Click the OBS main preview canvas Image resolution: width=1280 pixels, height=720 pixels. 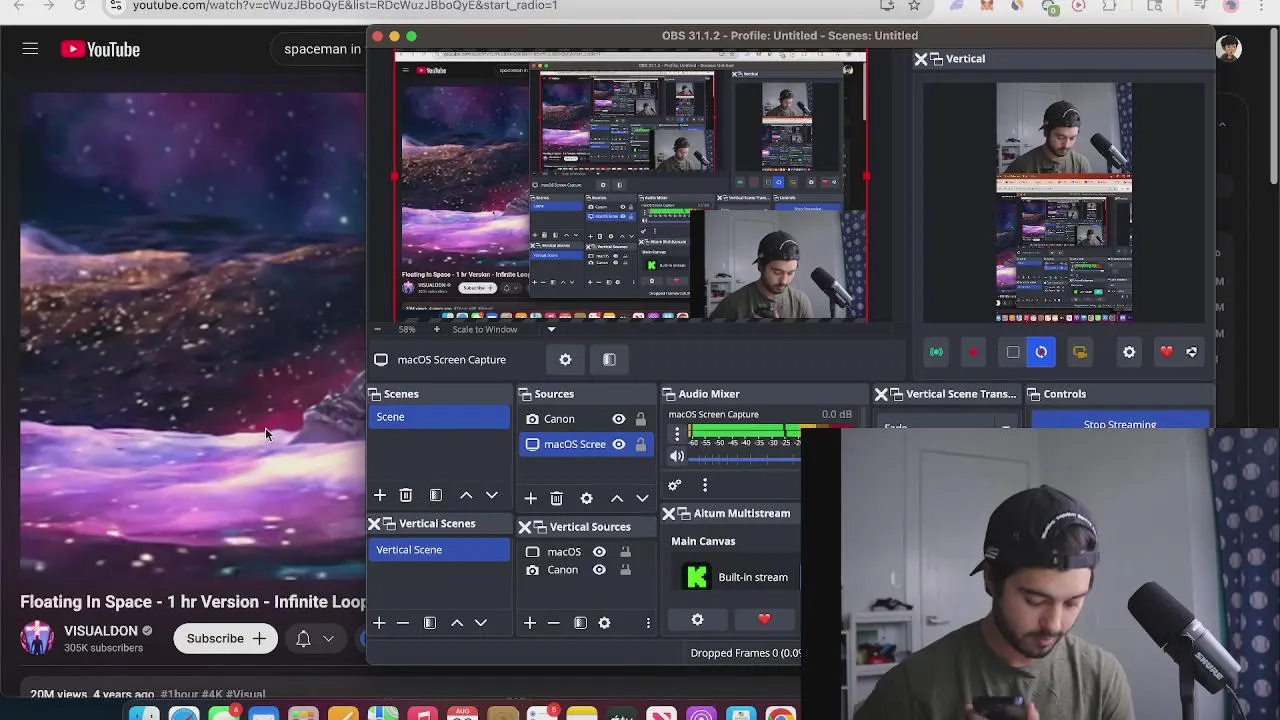coord(630,186)
